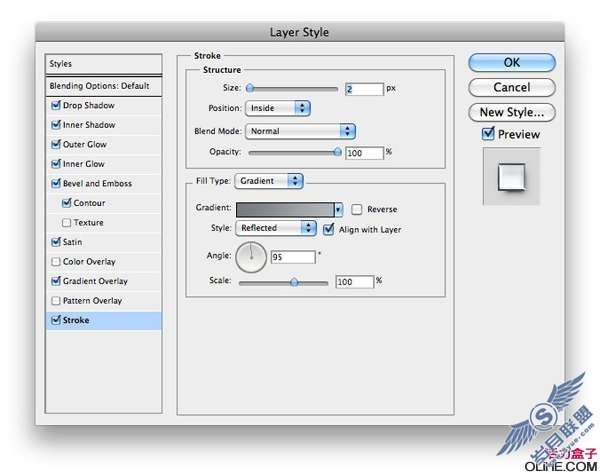Open the Texture sub-settings

(88, 222)
